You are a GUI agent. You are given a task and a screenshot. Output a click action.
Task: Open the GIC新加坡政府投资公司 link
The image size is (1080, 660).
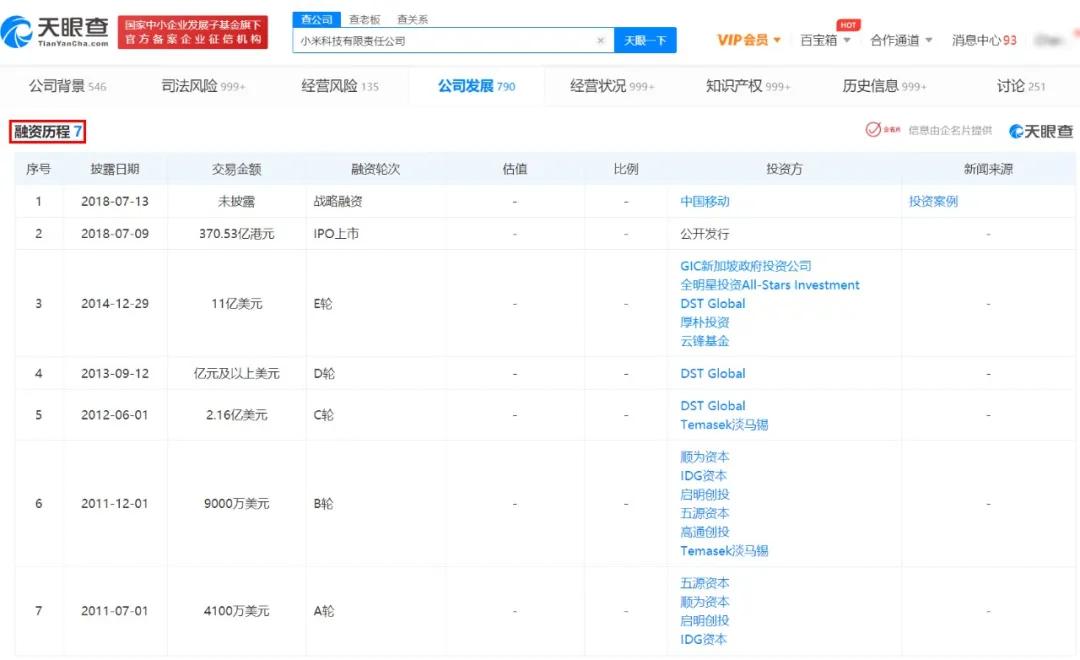745,266
